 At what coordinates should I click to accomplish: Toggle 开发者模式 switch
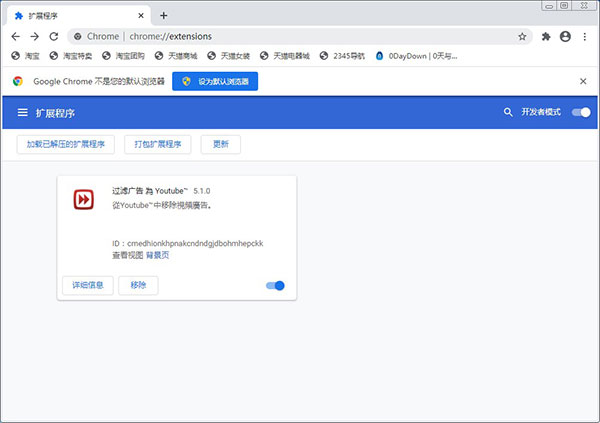[581, 112]
